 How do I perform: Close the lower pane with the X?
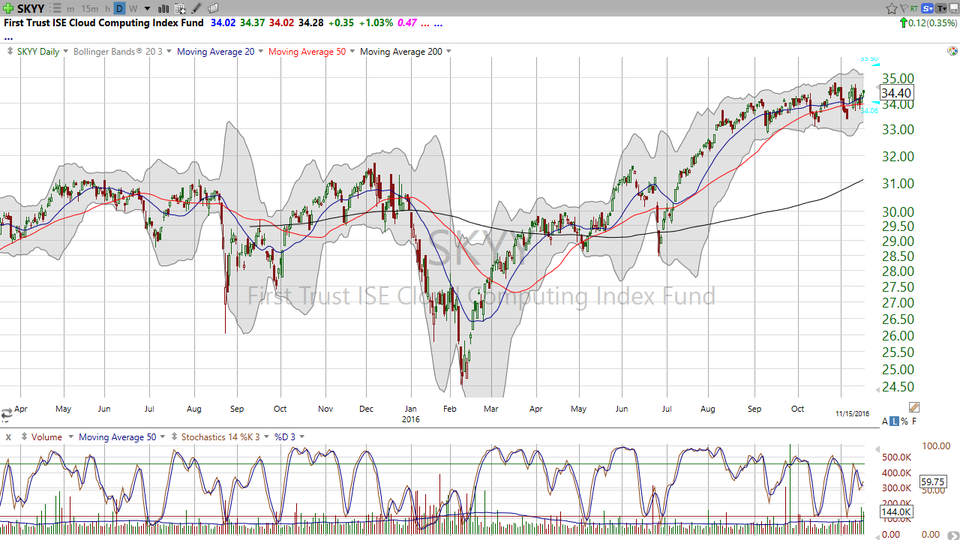coord(8,437)
